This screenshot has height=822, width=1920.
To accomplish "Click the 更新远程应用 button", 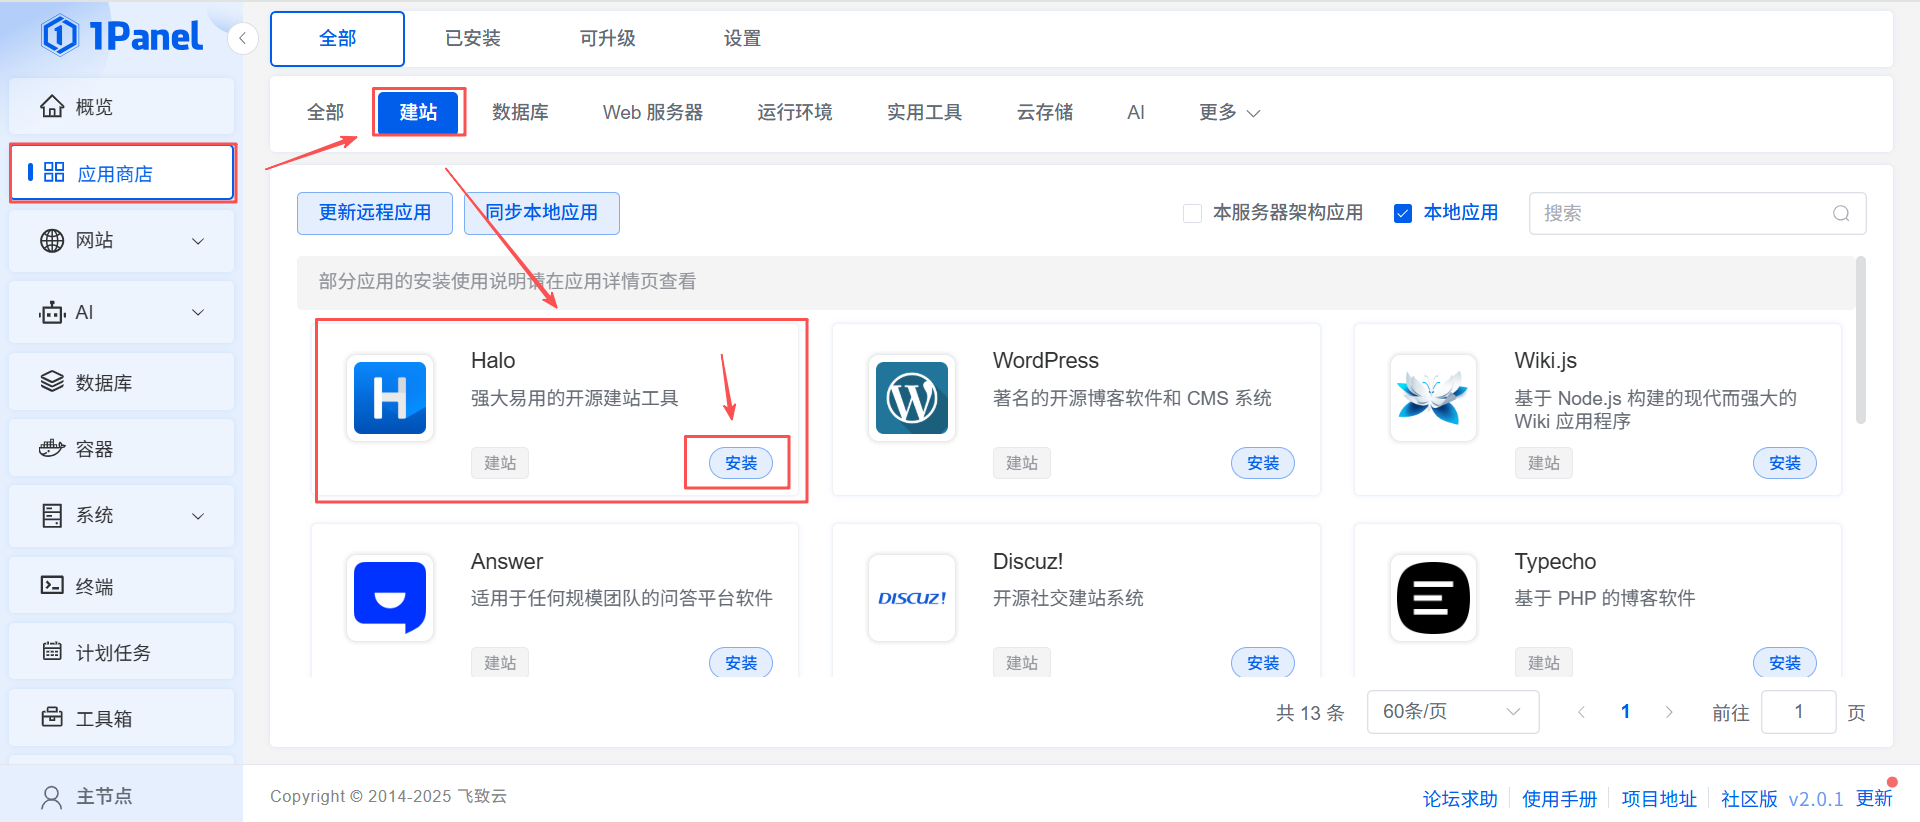I will [x=375, y=213].
